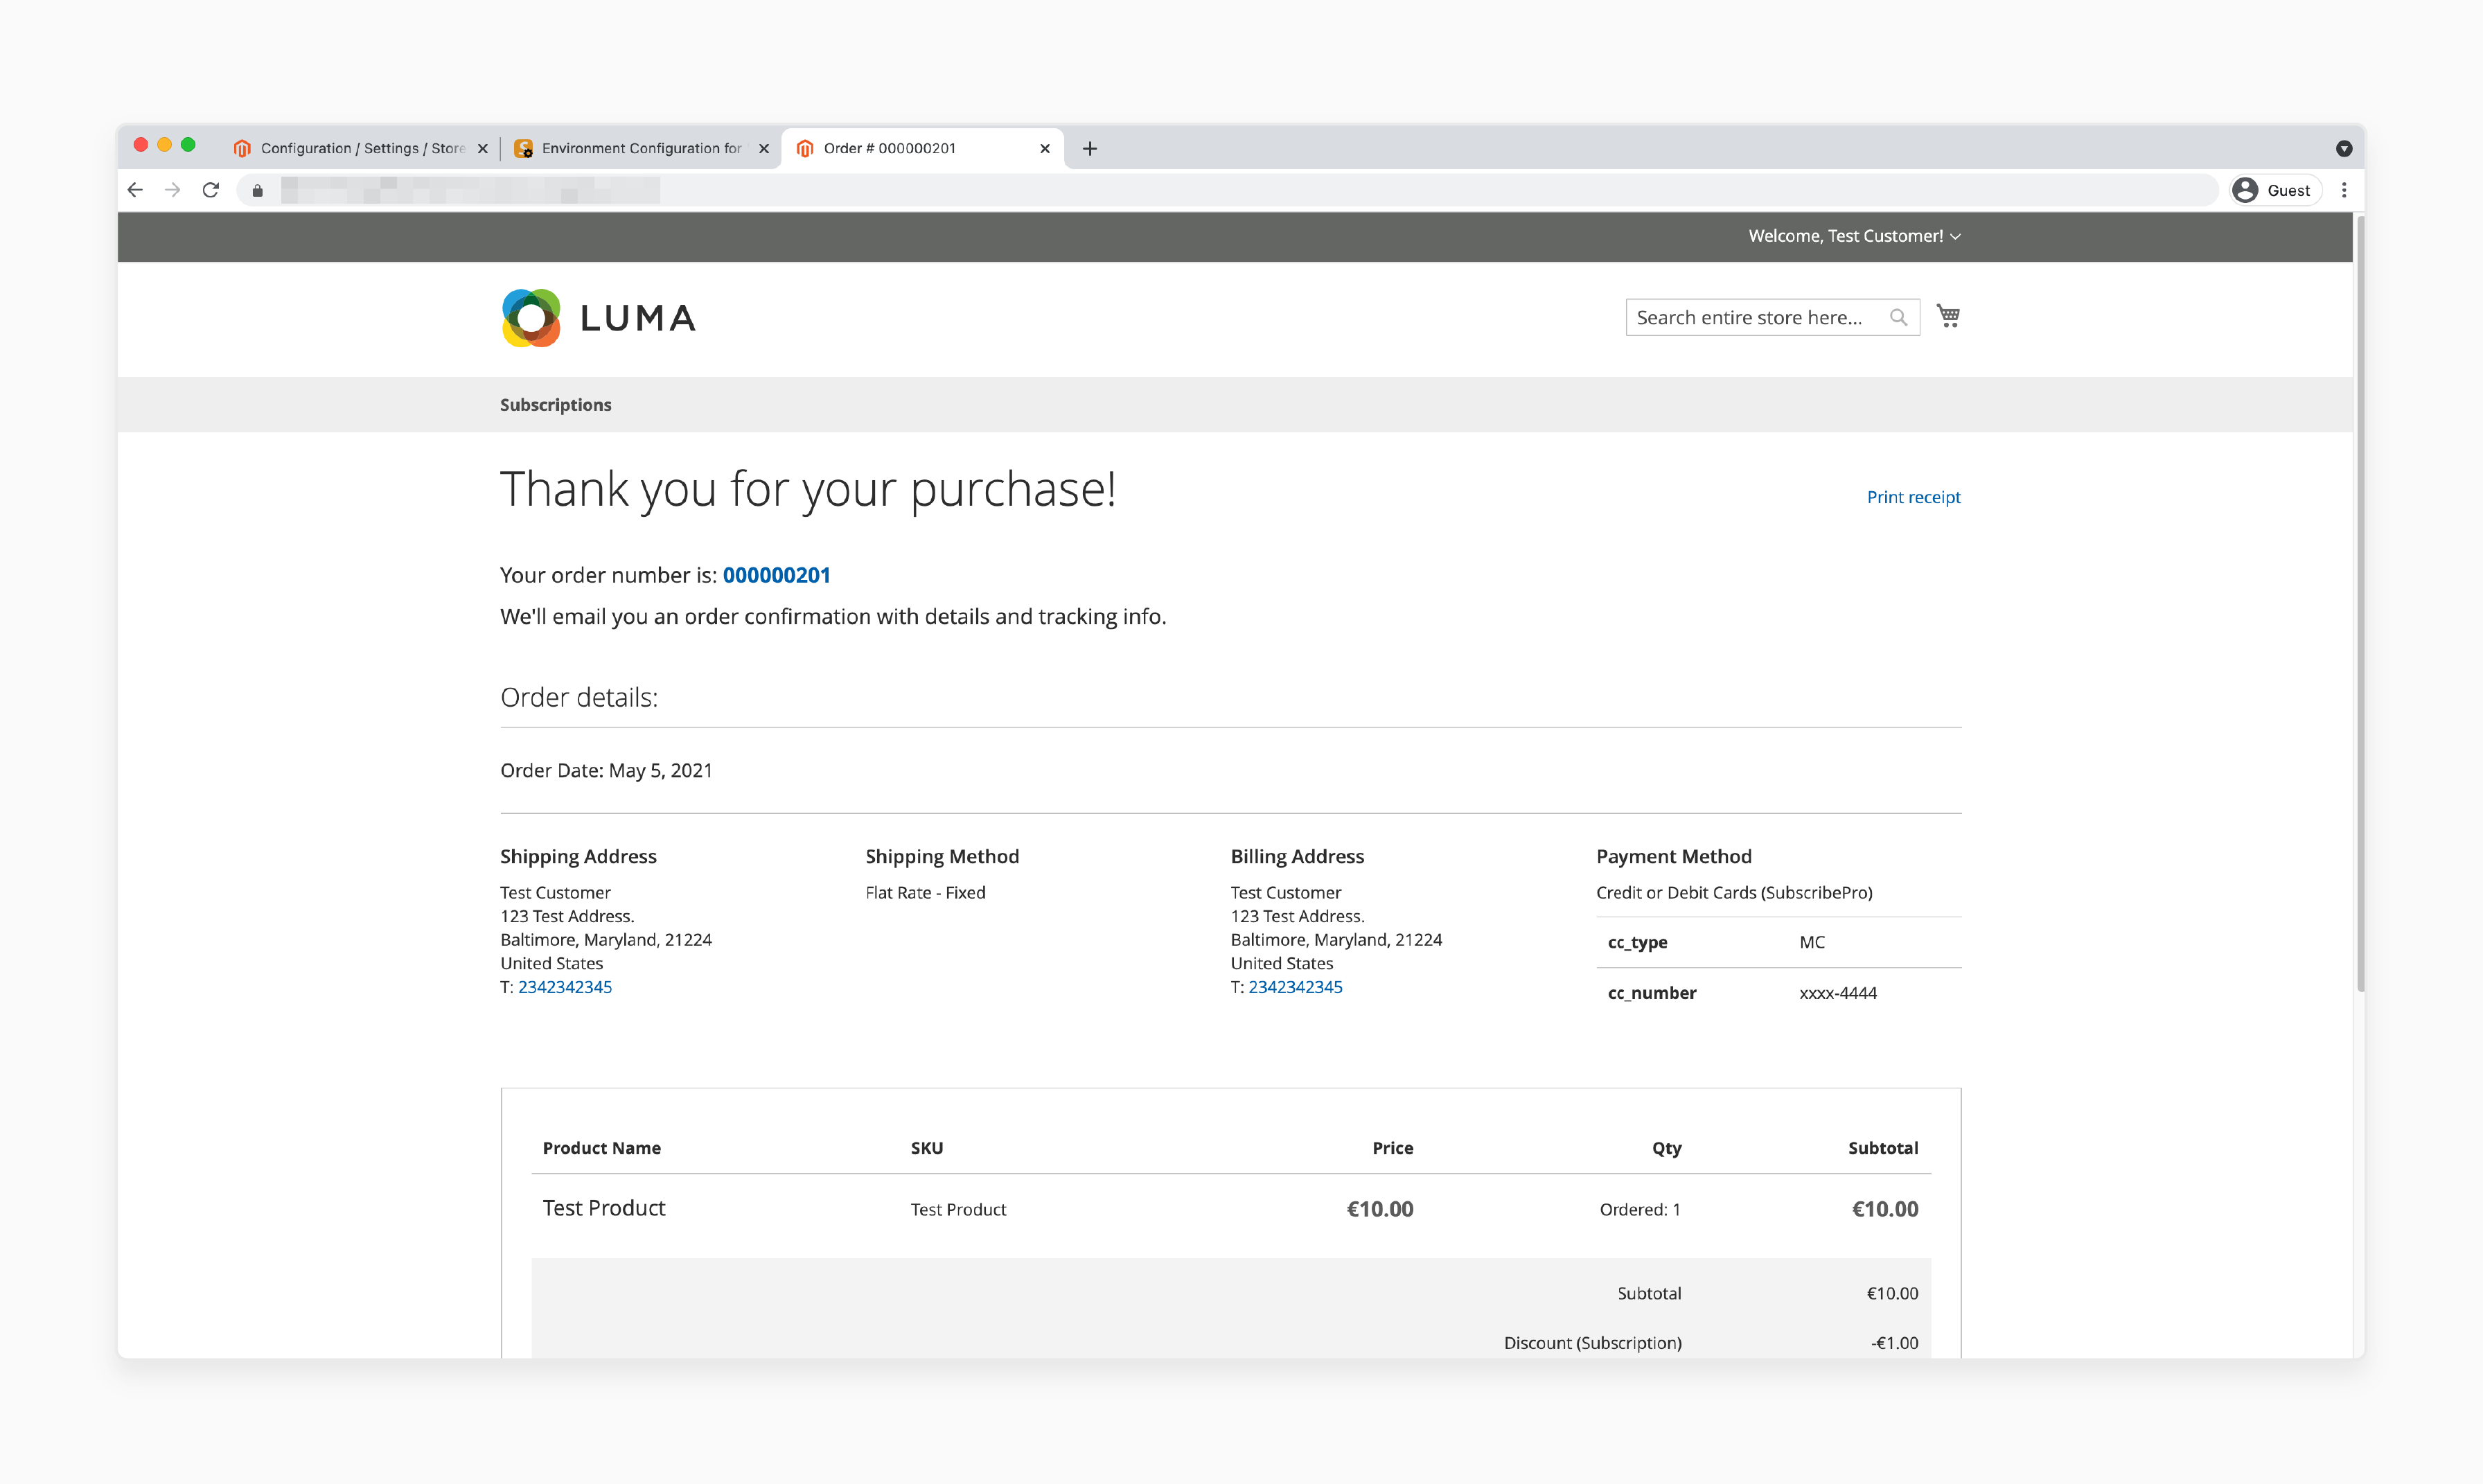The width and height of the screenshot is (2483, 1484).
Task: Click the Print receipt link
Action: [x=1913, y=496]
